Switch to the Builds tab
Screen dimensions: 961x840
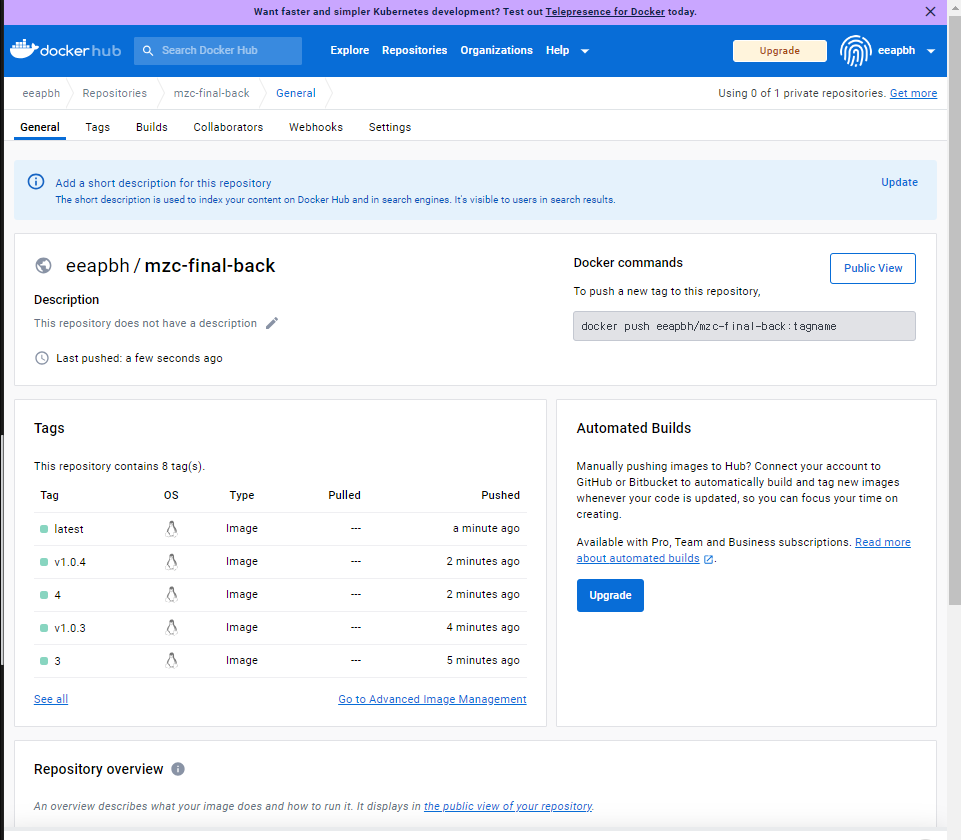(151, 127)
